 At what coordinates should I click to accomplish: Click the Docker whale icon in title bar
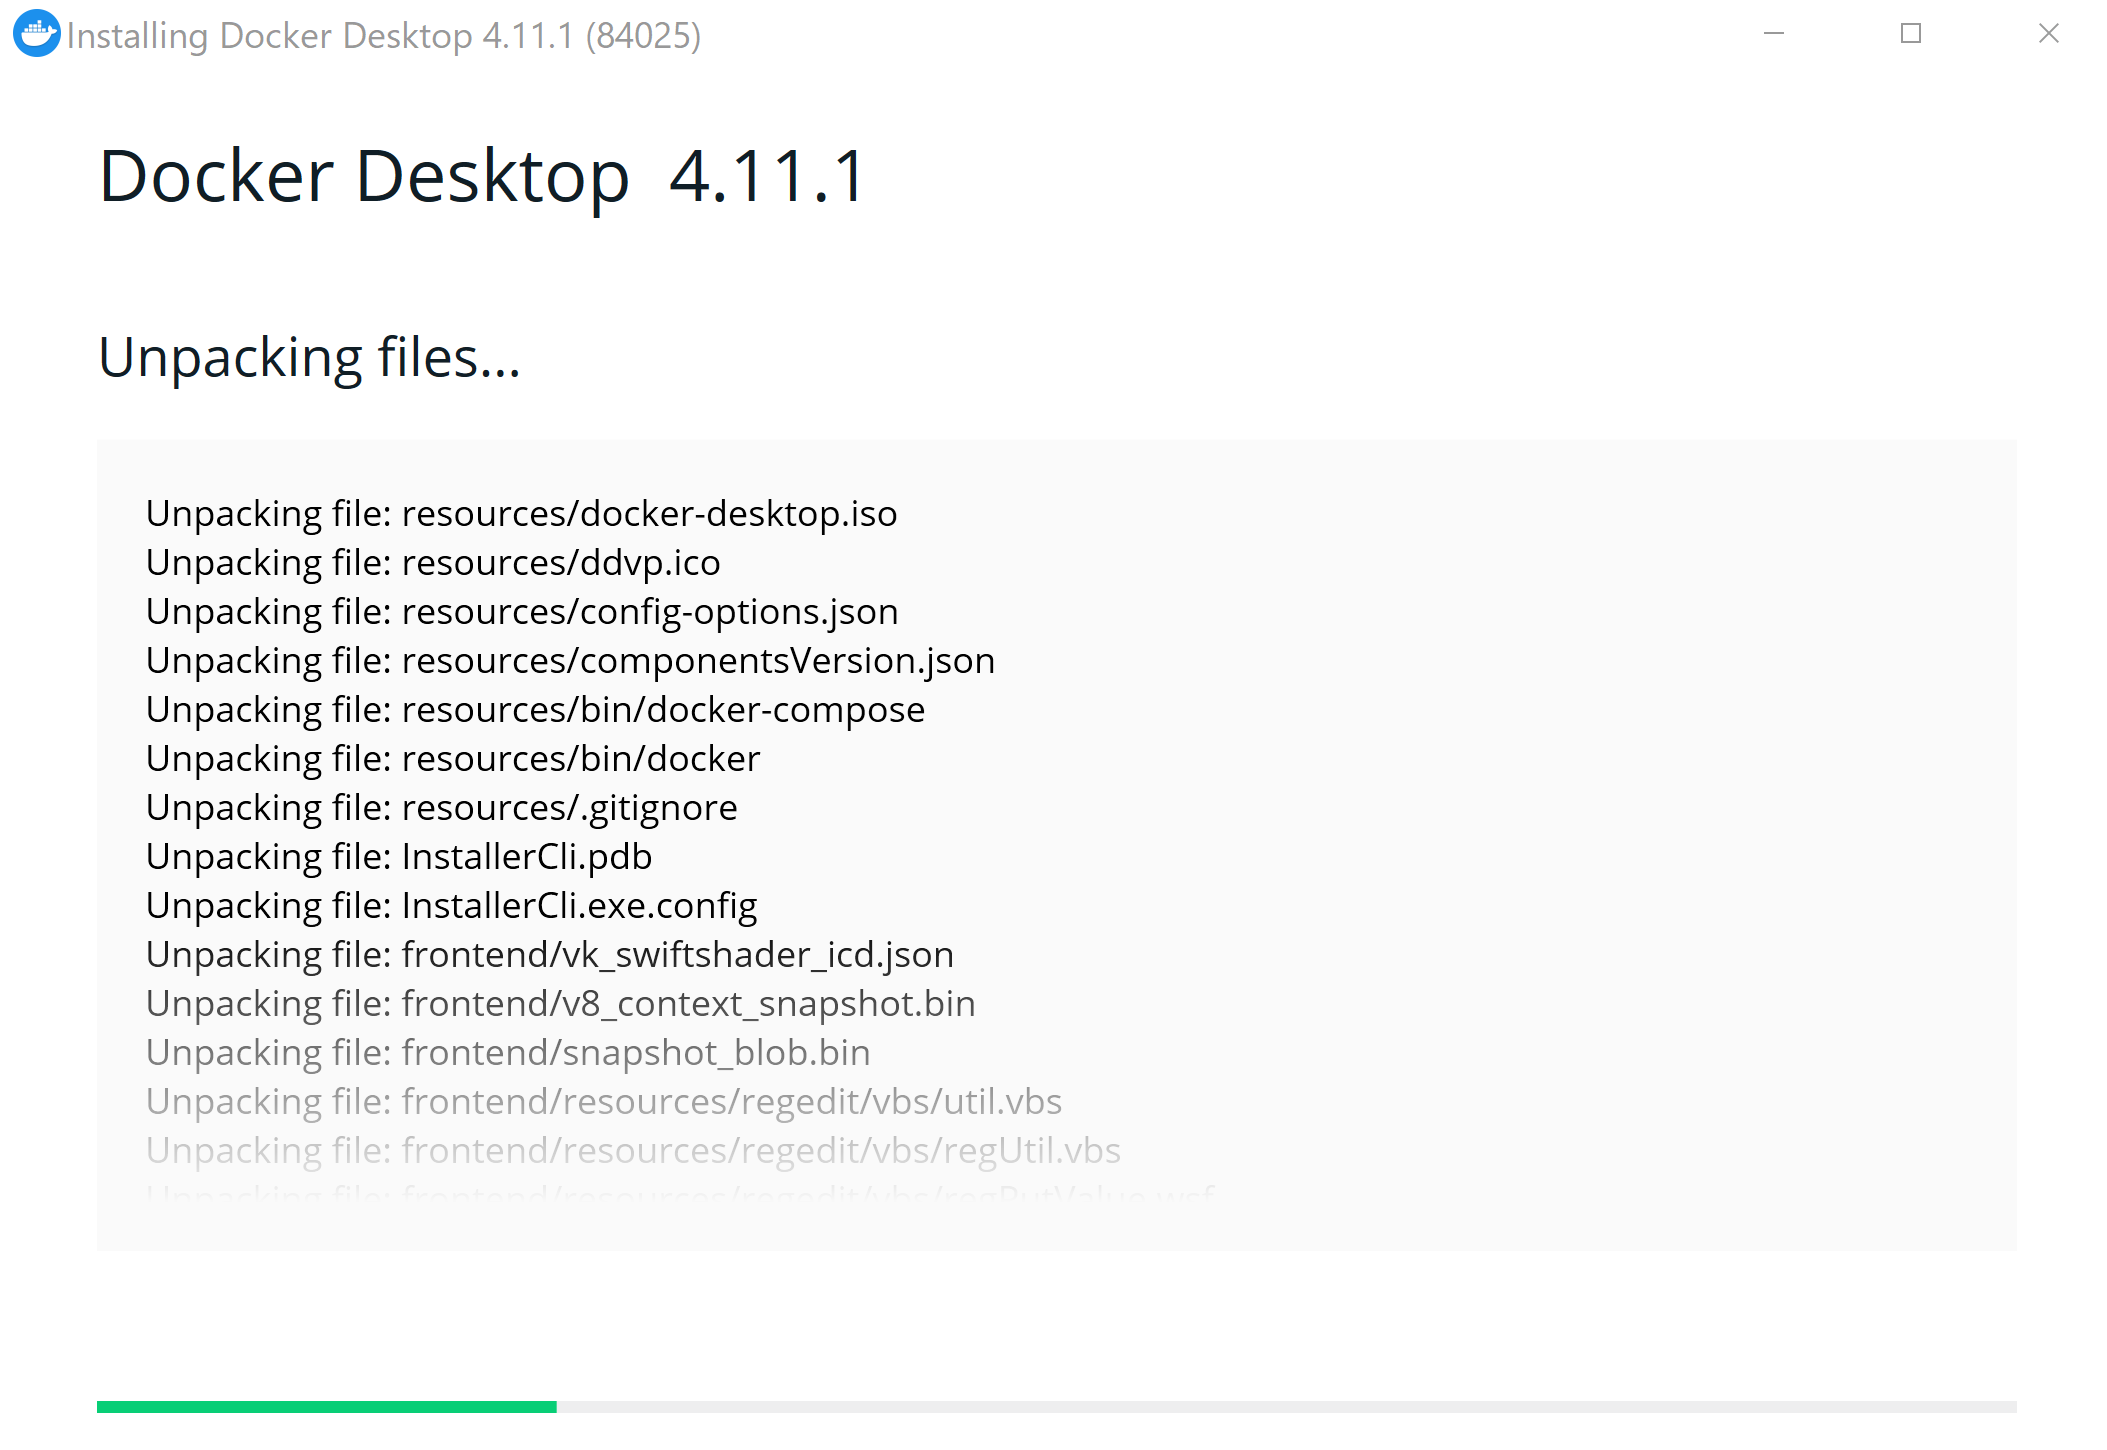(37, 34)
